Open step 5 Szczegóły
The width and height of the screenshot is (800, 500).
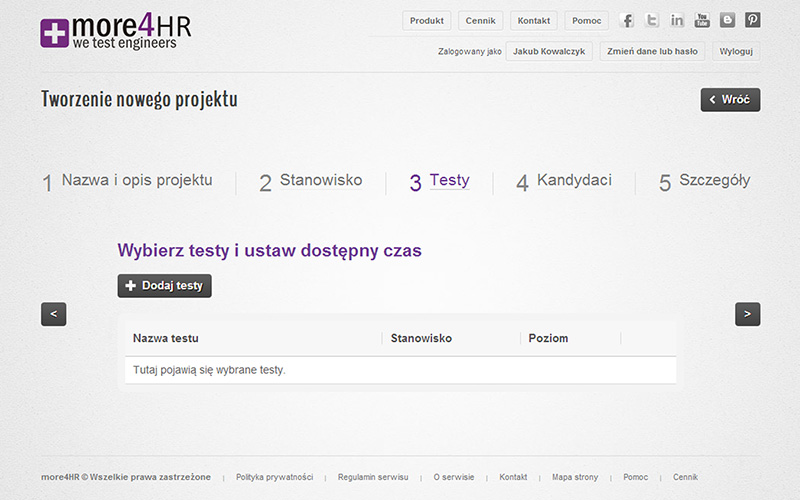[x=704, y=182]
